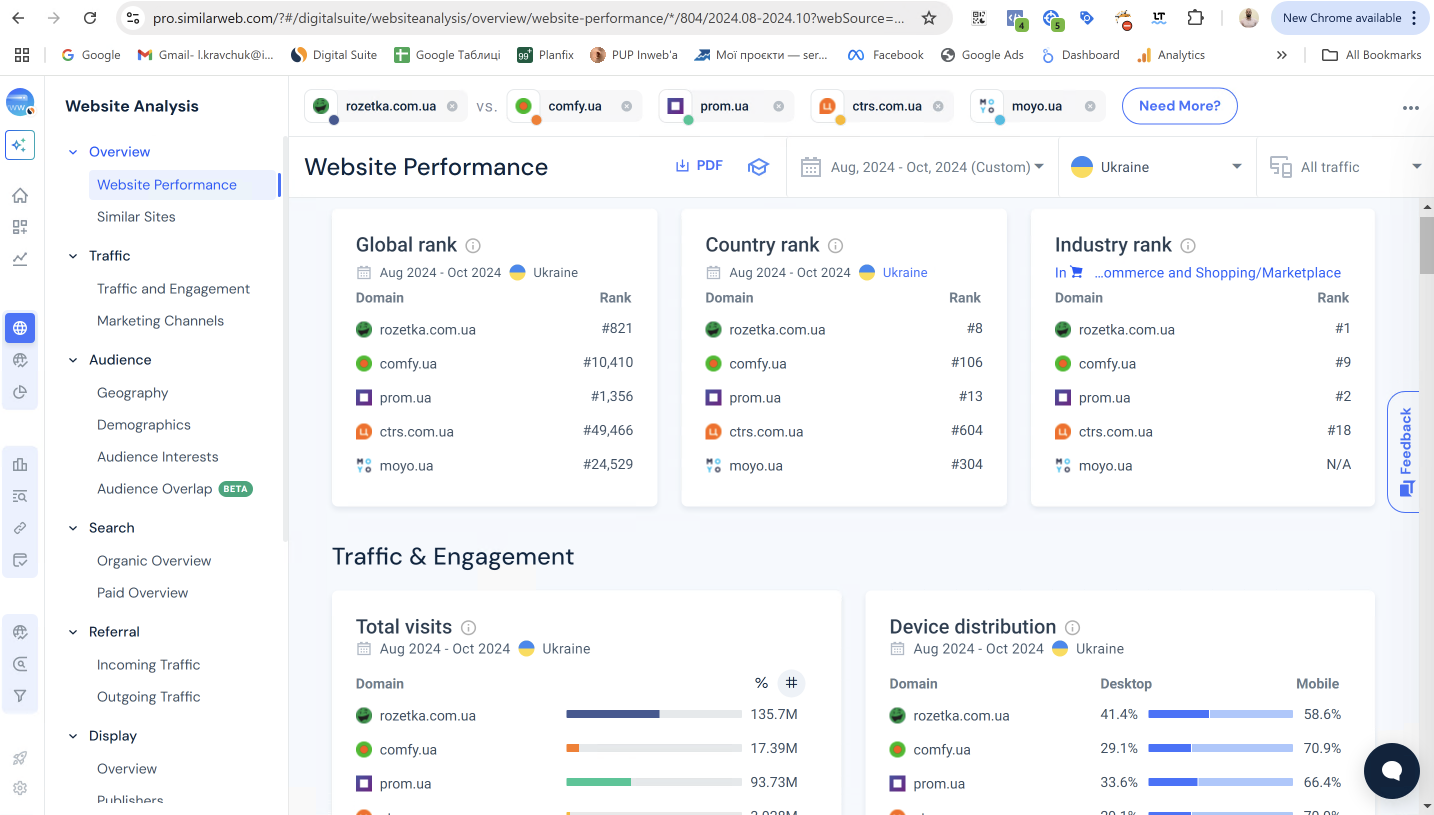Open Similar Sites page

pyautogui.click(x=136, y=217)
